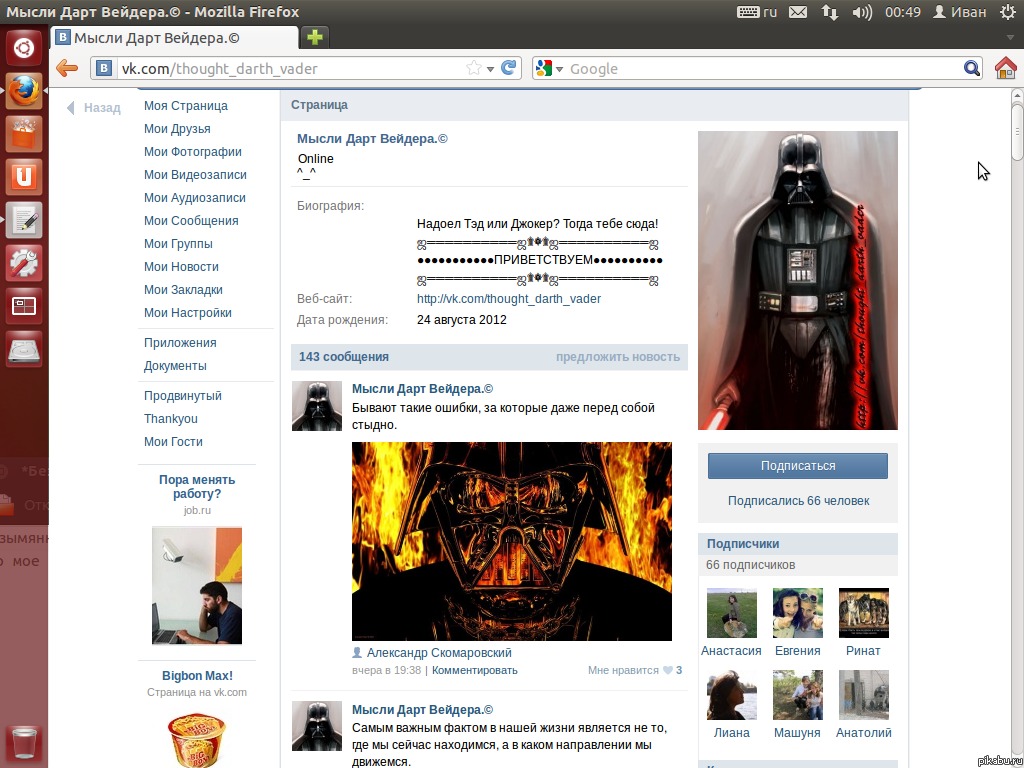Open the keyboard layout ru indicator
Screen dimensions: 1024x768
(757, 12)
